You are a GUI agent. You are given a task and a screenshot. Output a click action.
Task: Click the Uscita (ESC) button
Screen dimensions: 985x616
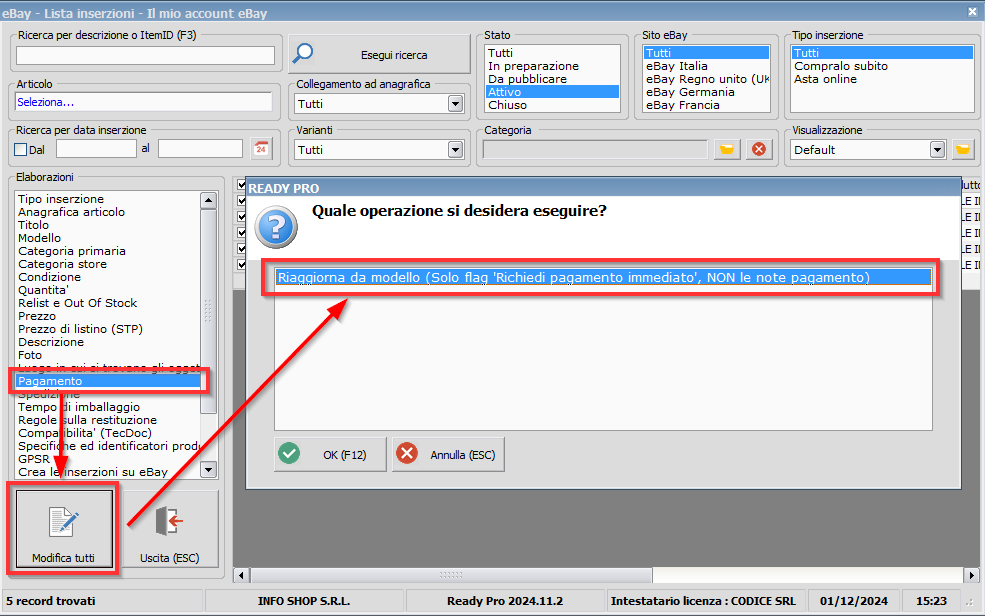pyautogui.click(x=170, y=529)
